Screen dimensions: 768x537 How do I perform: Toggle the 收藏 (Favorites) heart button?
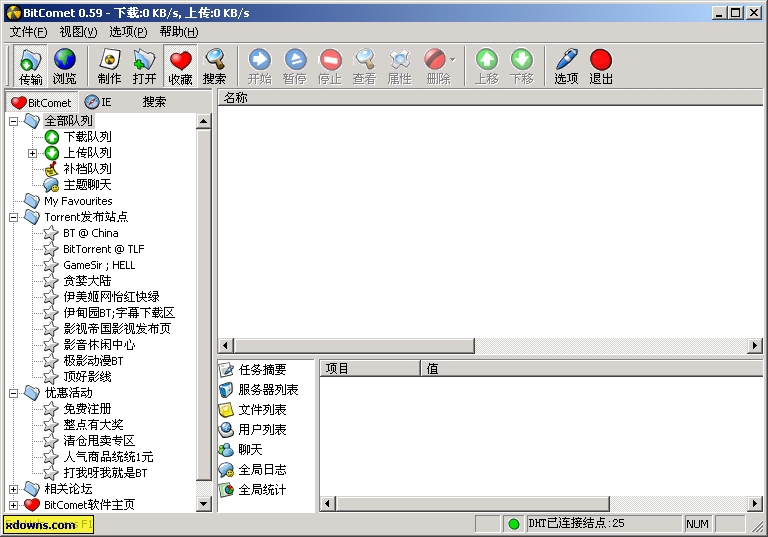(x=180, y=66)
